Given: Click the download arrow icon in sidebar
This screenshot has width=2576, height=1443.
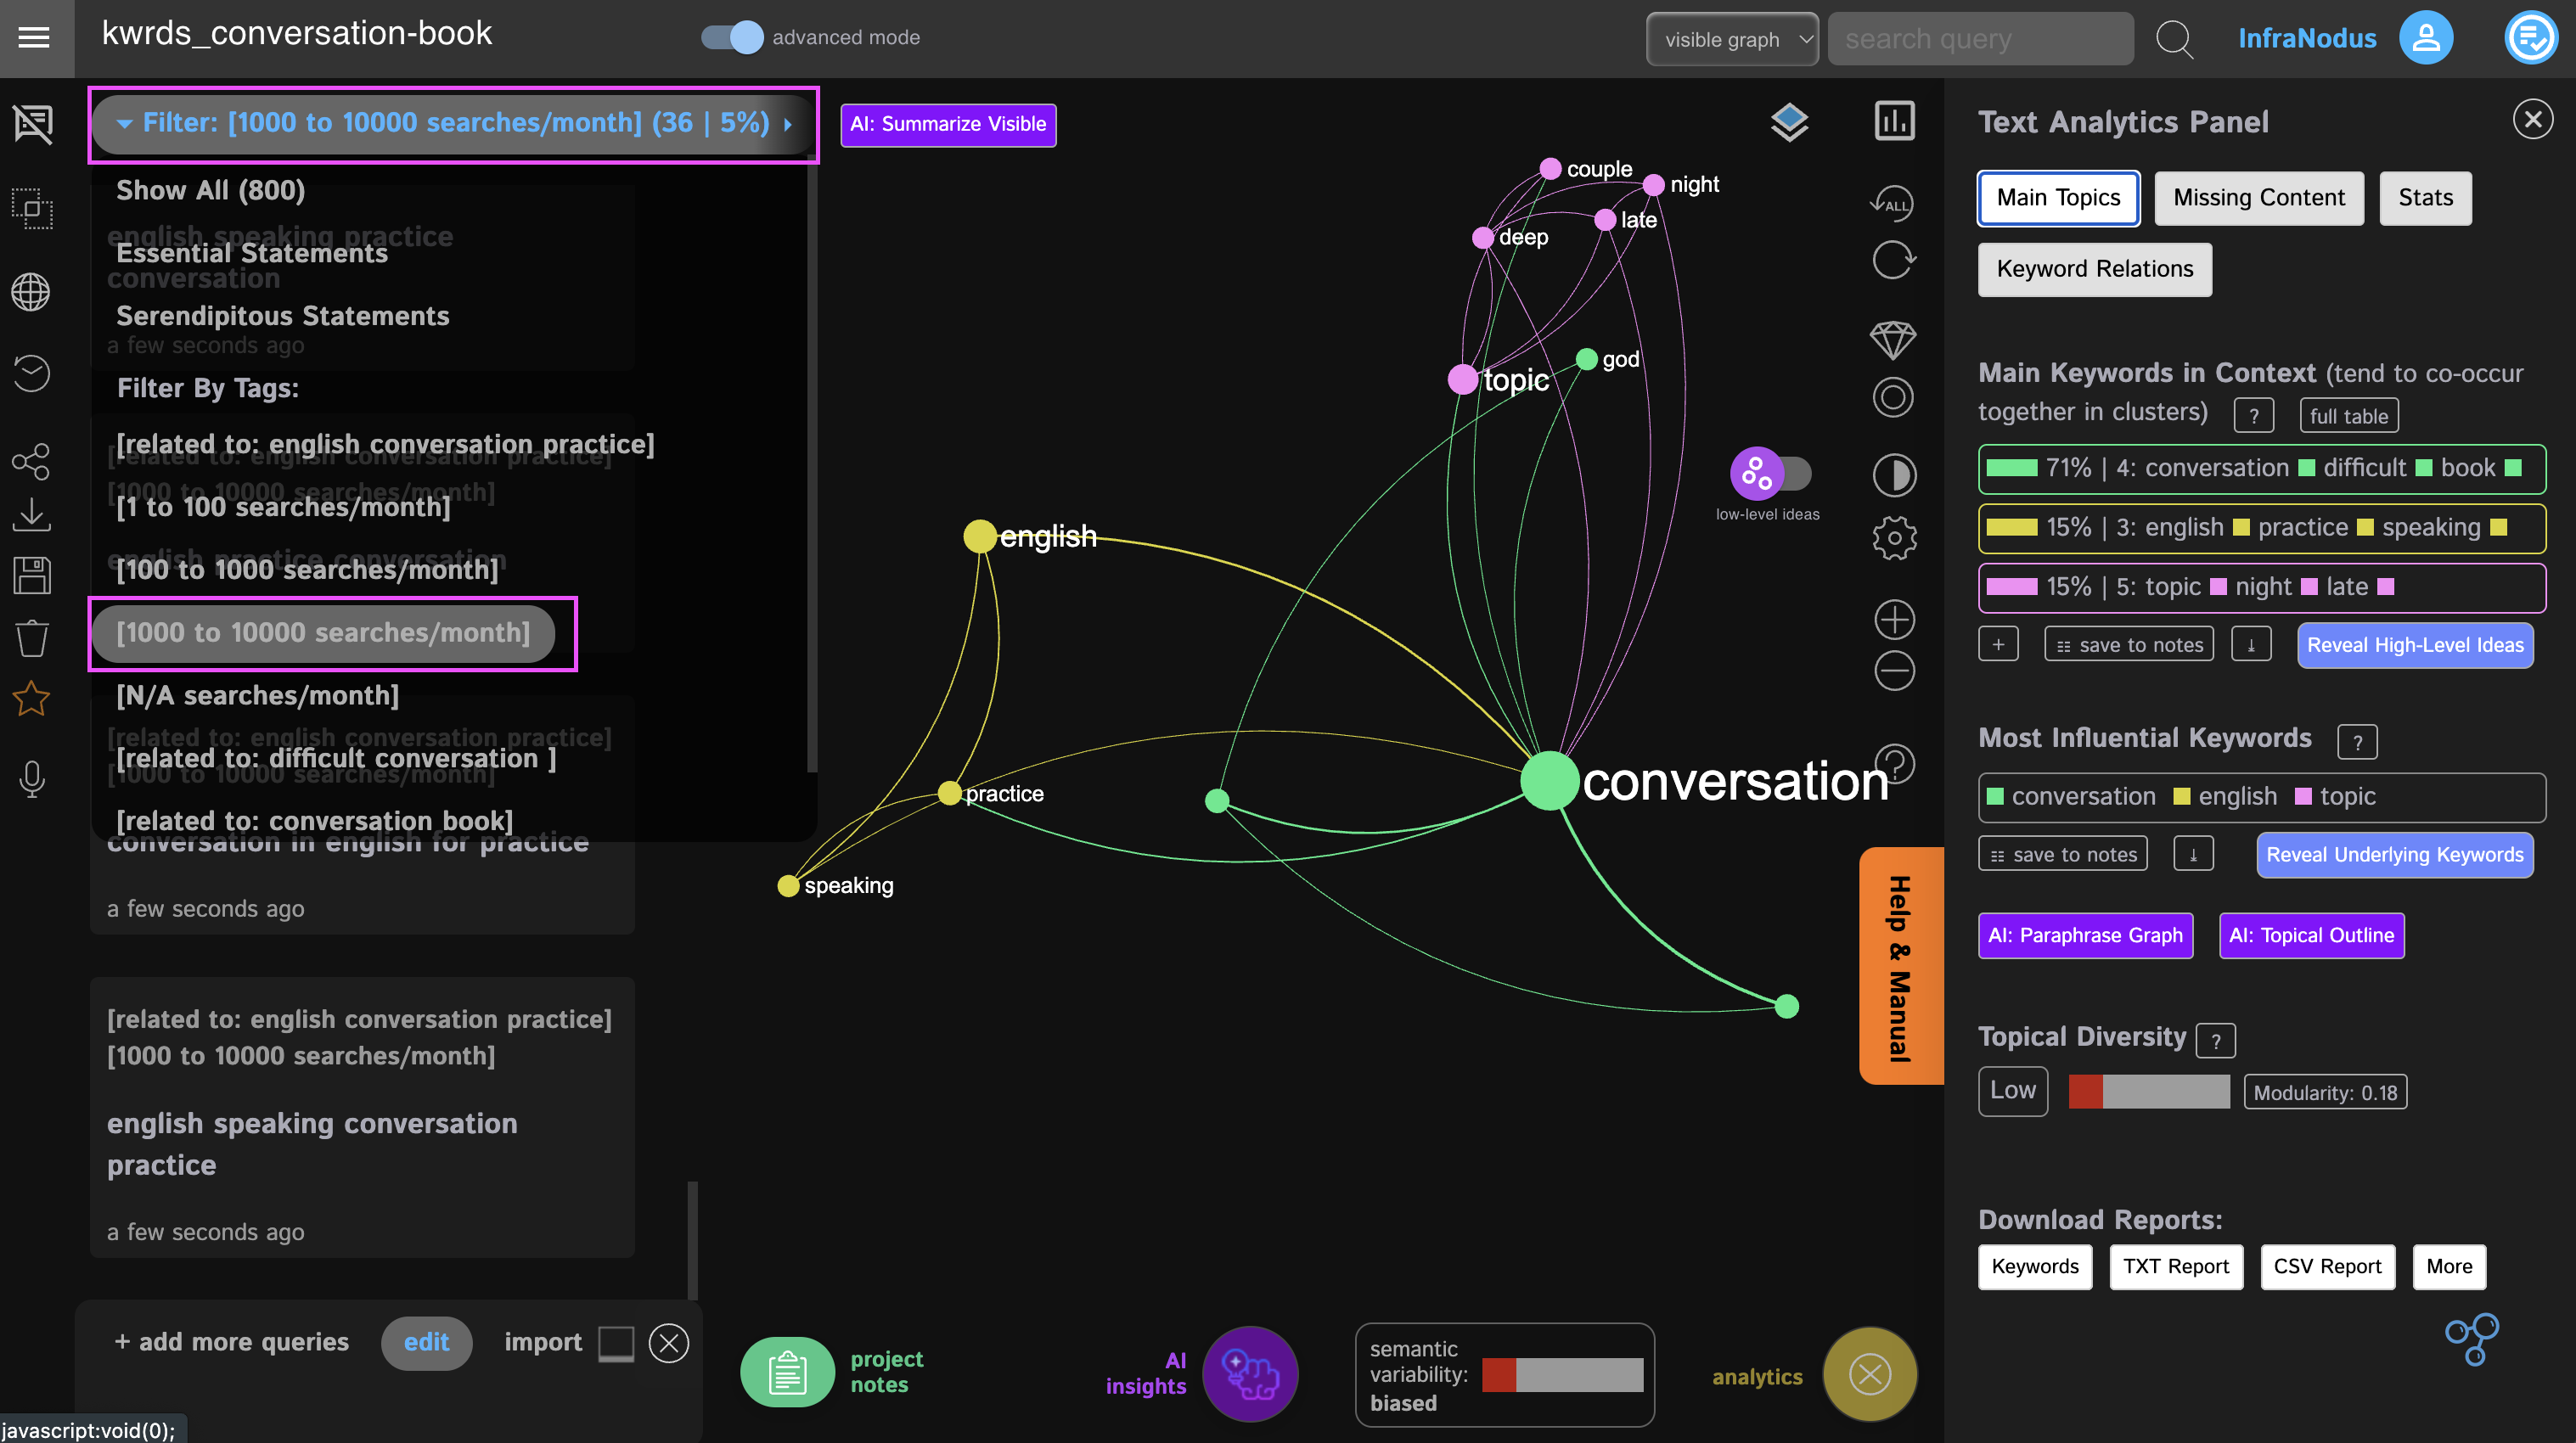Looking at the screenshot, I should click(31, 516).
